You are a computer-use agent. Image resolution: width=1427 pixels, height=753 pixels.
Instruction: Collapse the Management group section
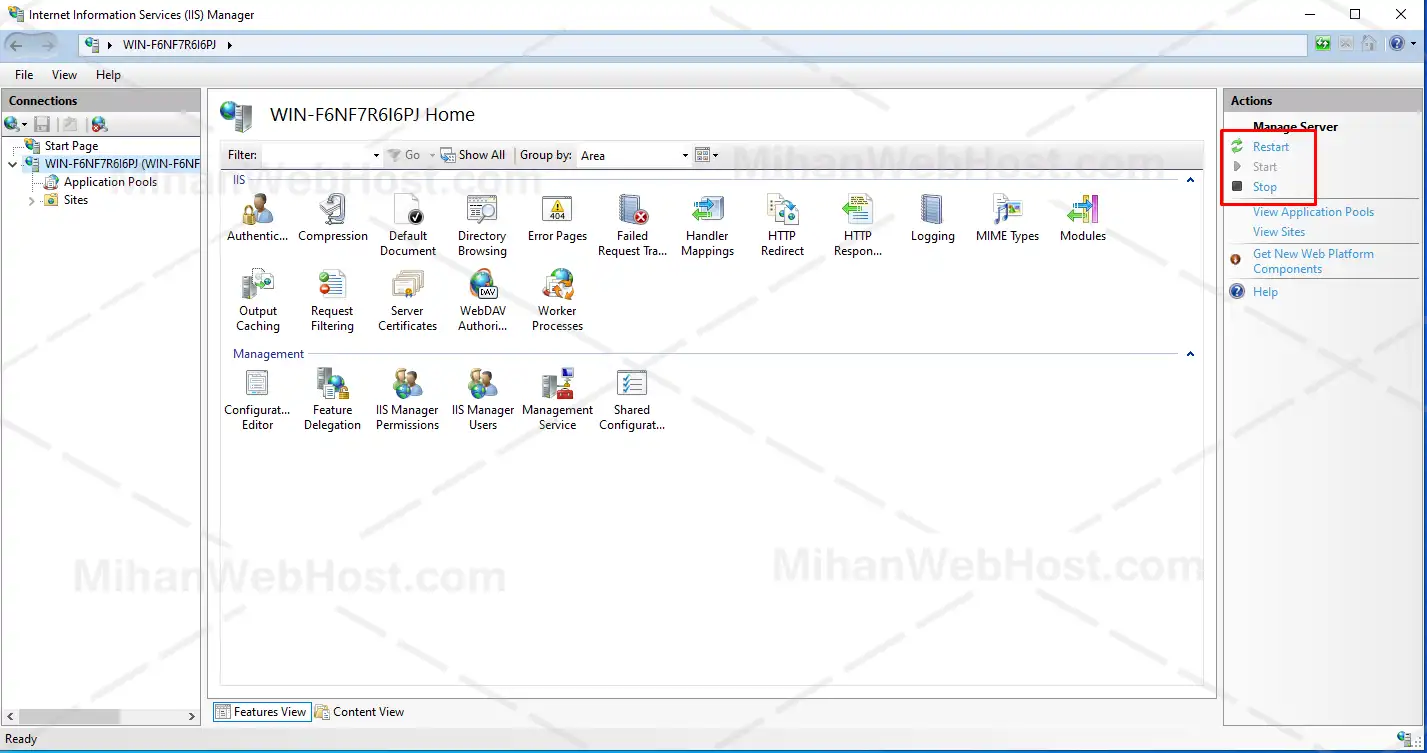(x=1190, y=354)
